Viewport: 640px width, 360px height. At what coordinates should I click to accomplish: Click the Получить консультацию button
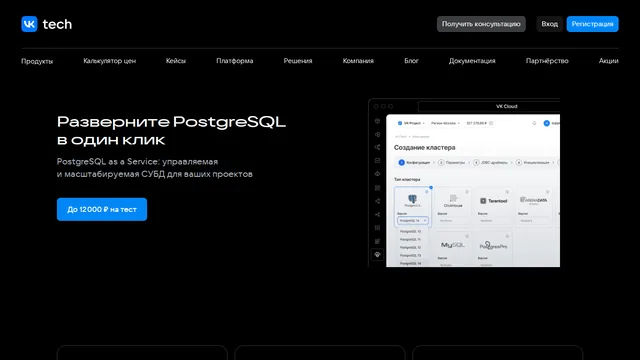[481, 24]
